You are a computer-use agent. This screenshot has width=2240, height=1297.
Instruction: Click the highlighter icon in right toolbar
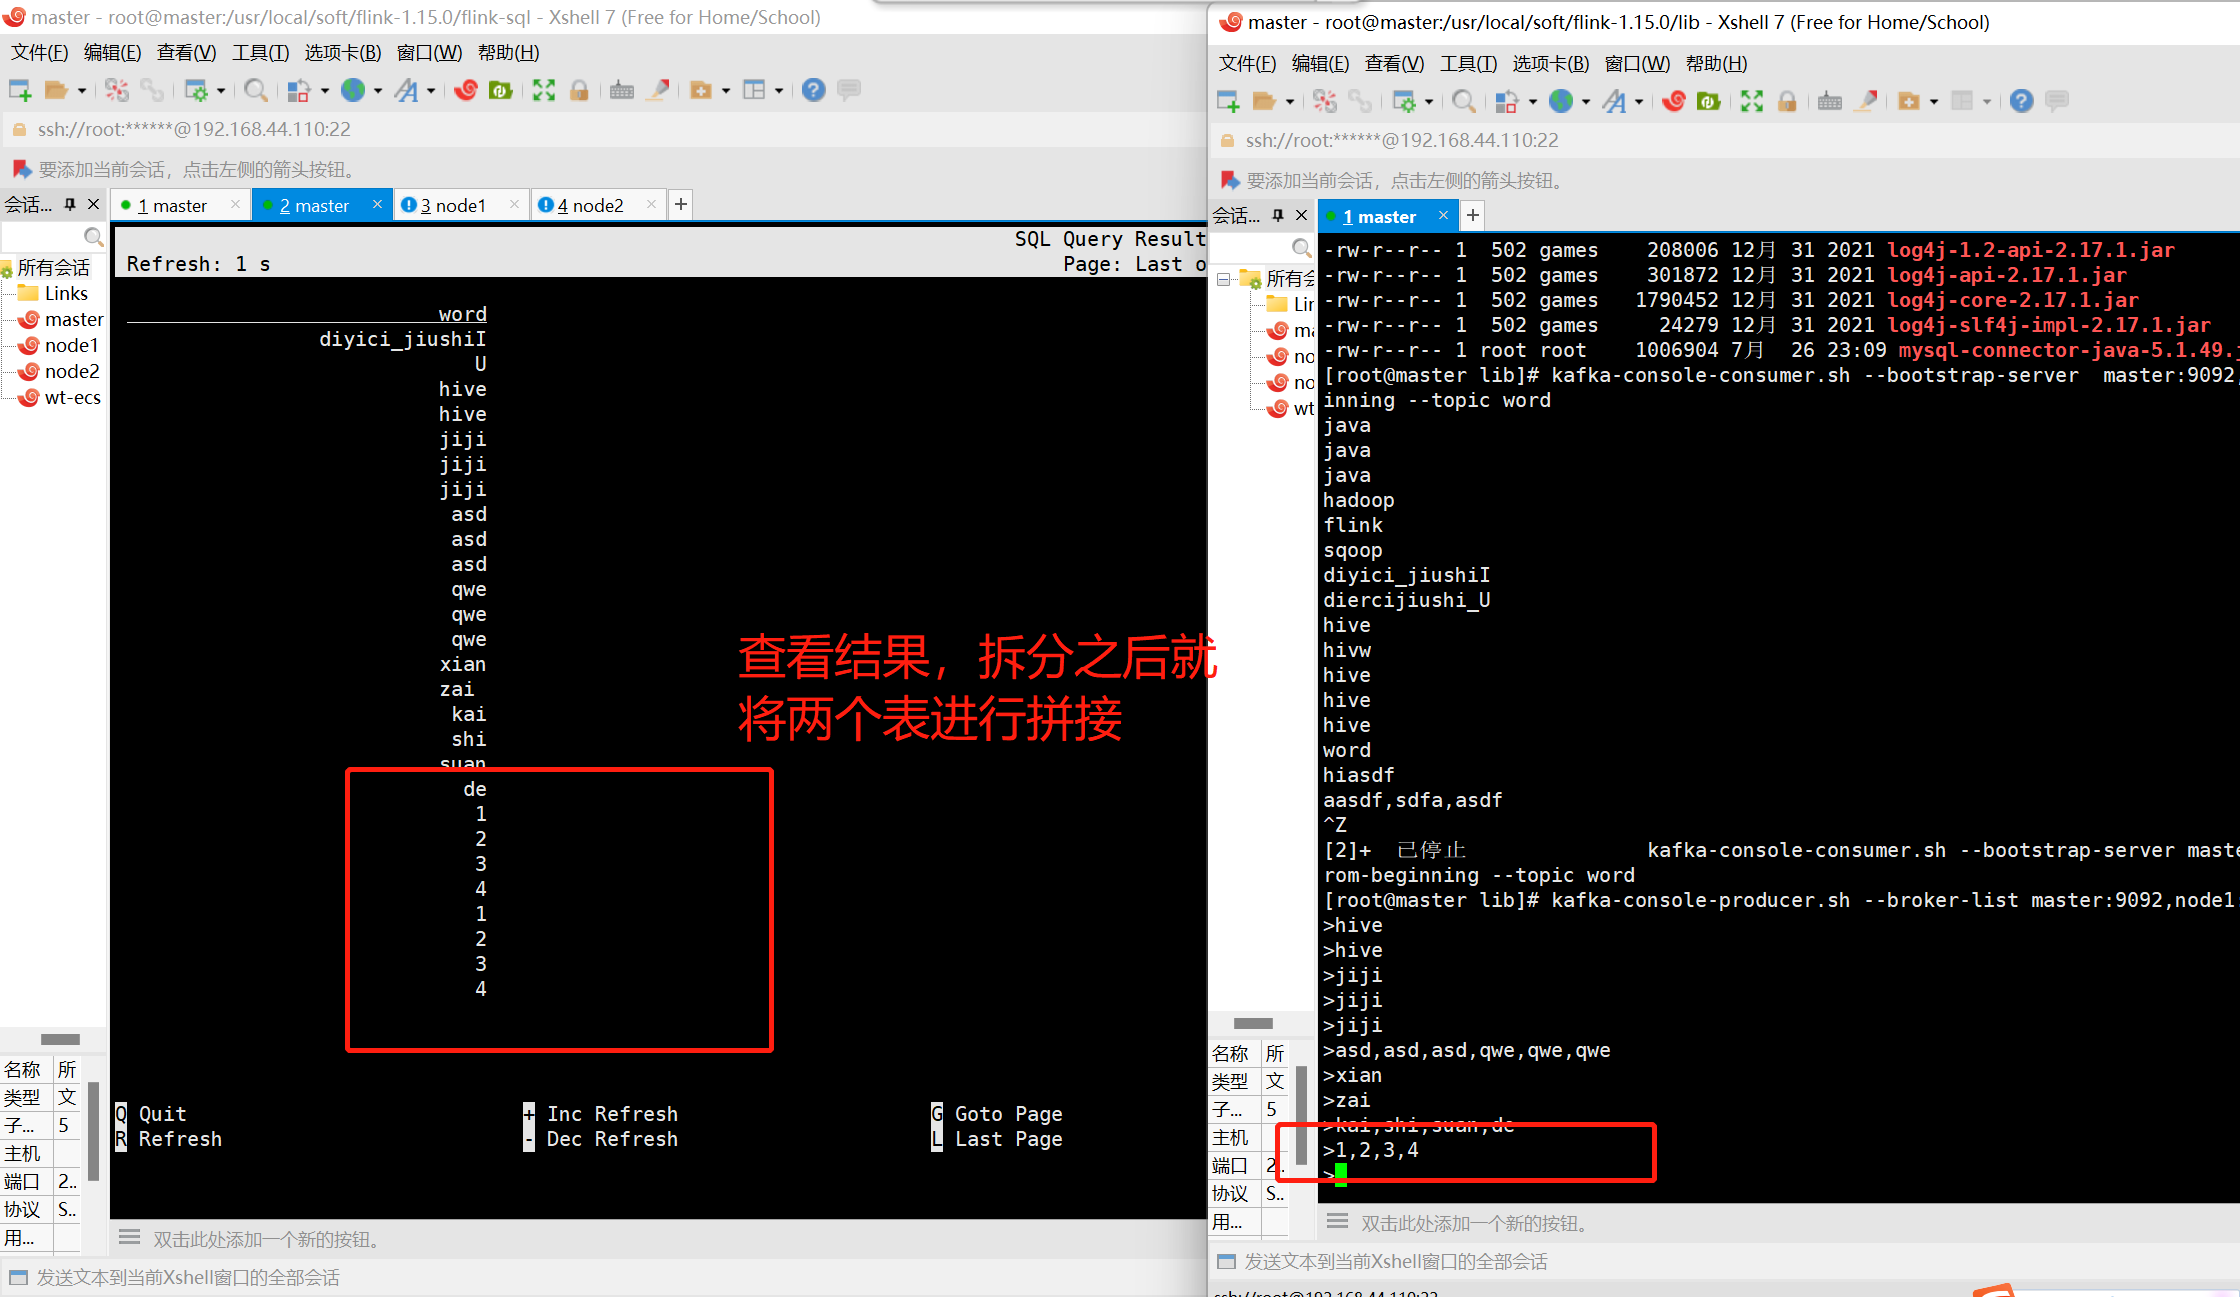tap(1866, 101)
